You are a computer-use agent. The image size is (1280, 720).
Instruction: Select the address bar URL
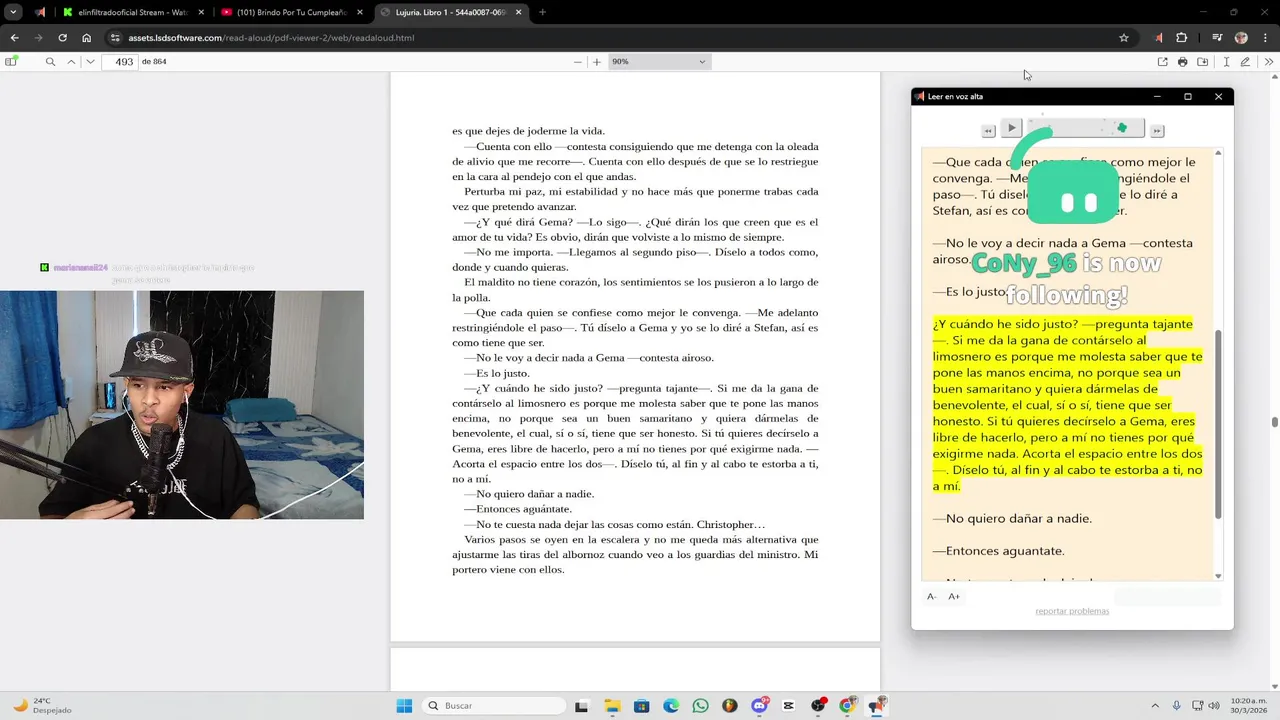[x=271, y=38]
